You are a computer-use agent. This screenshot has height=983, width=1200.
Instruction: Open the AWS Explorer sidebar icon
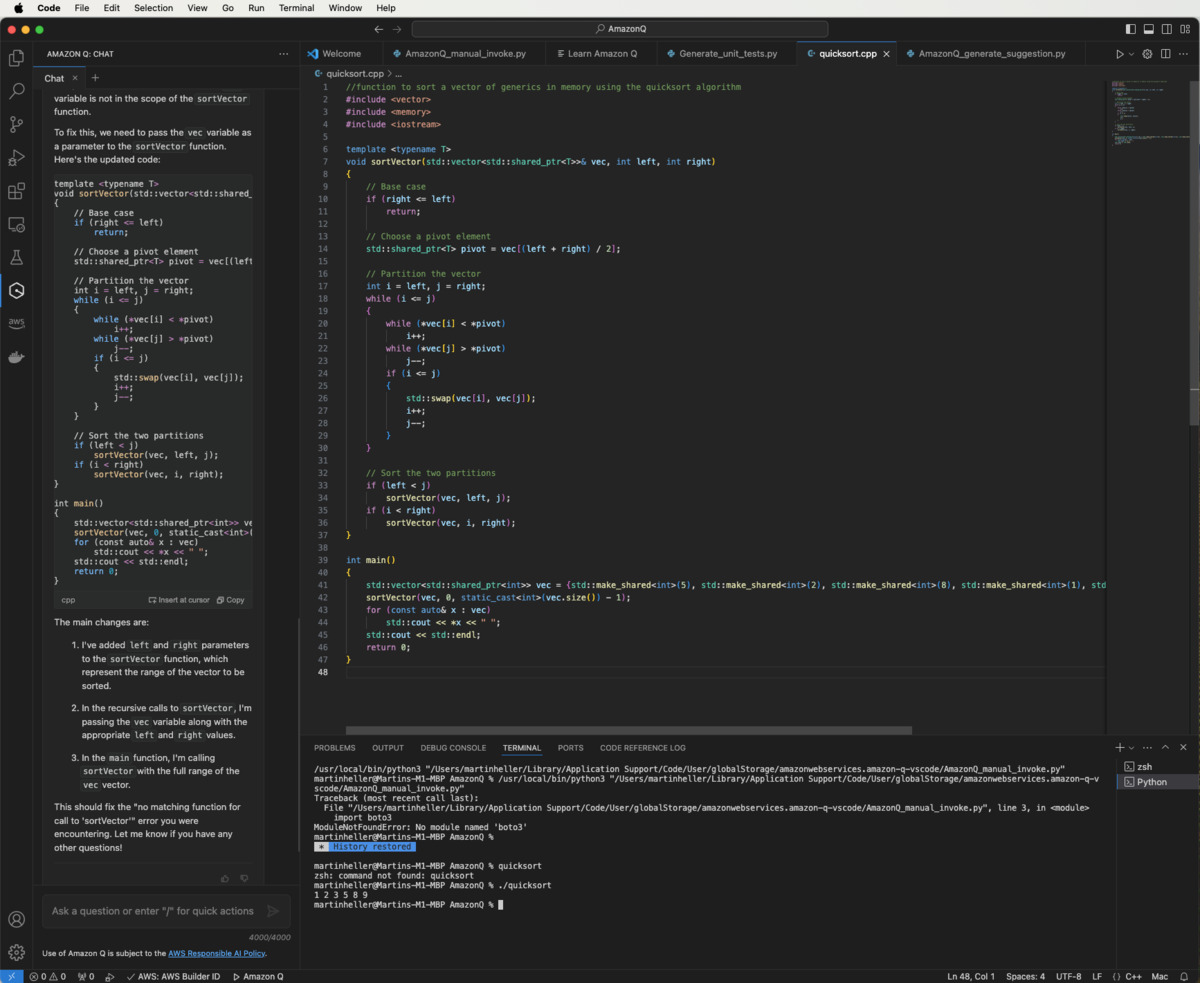click(x=16, y=323)
